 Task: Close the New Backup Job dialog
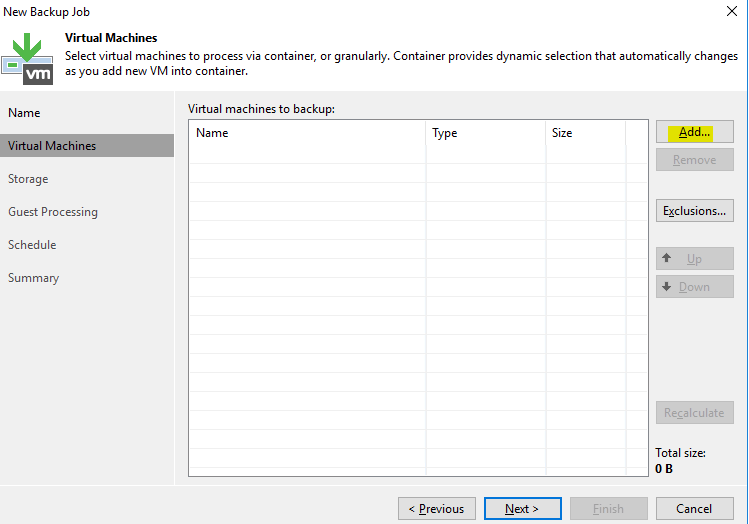(x=731, y=11)
